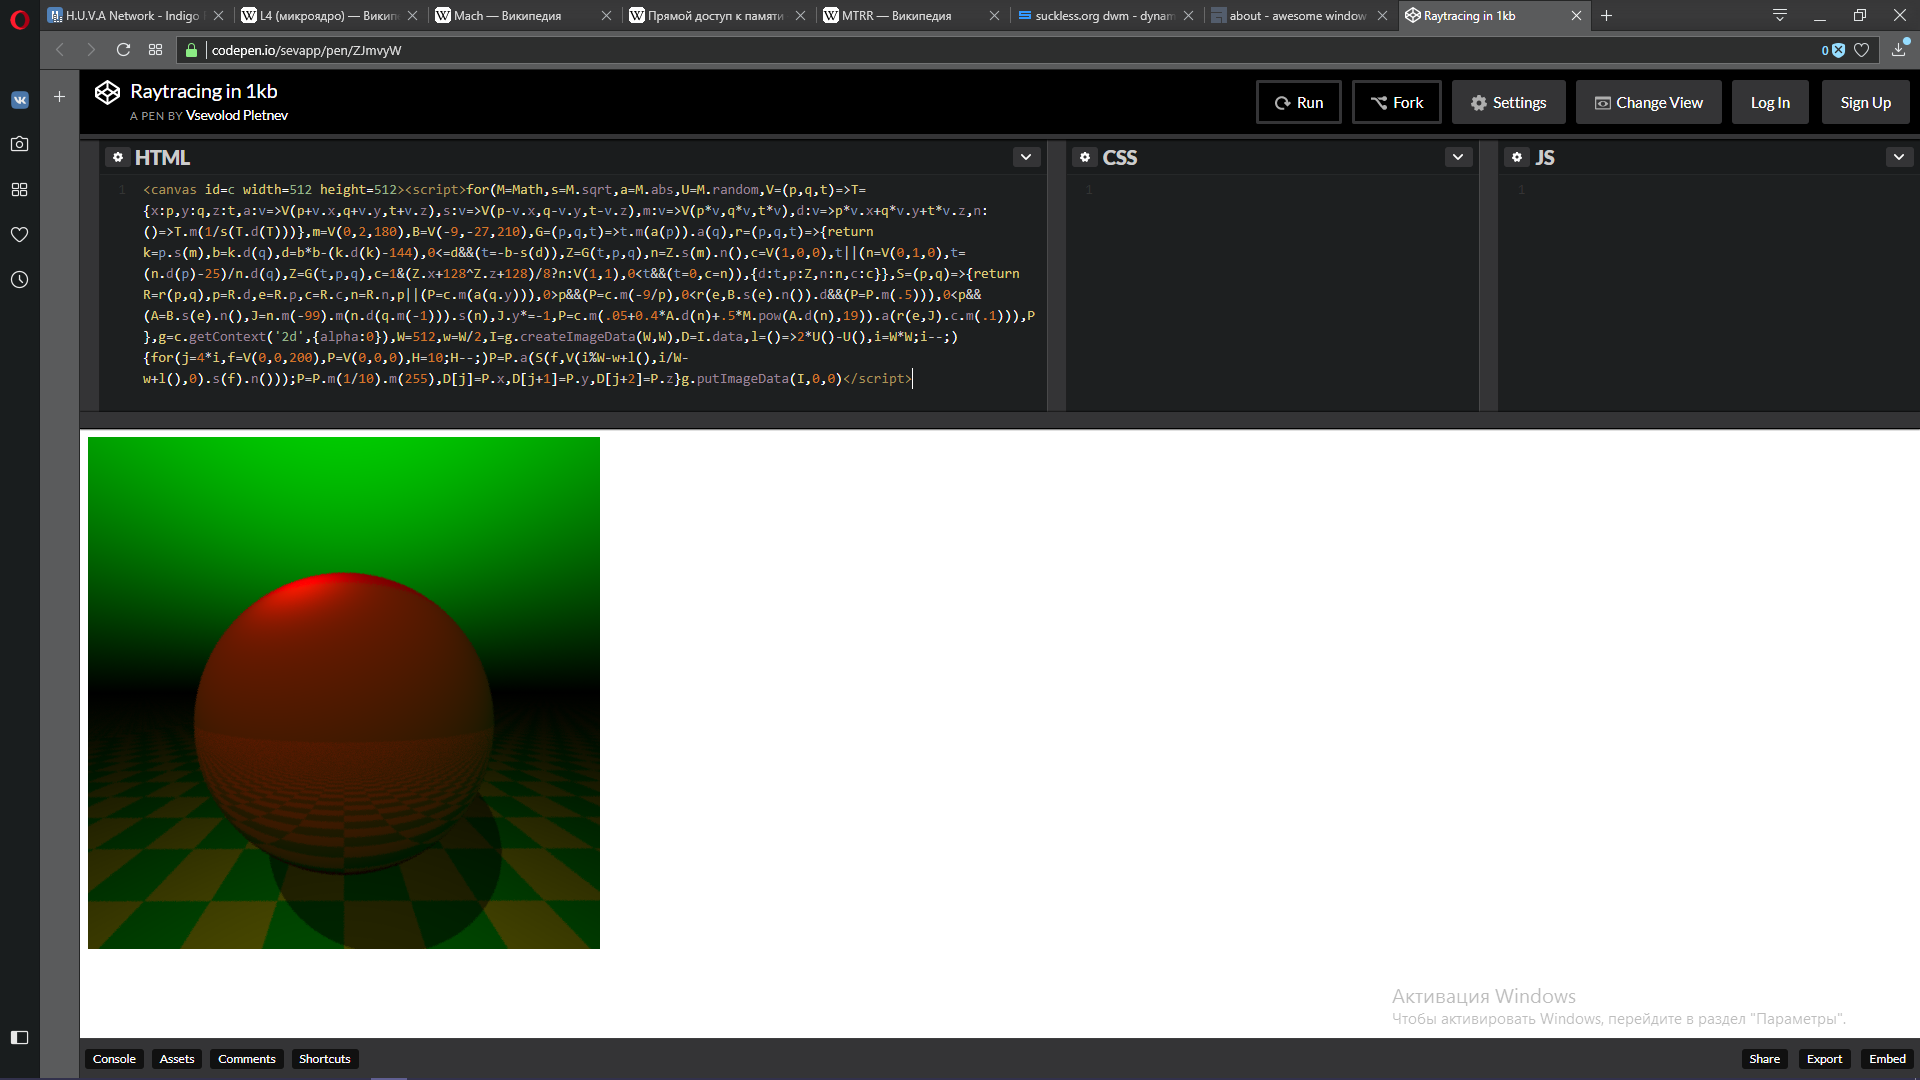Toggle the Console panel
This screenshot has height=1080, width=1920.
tap(114, 1059)
